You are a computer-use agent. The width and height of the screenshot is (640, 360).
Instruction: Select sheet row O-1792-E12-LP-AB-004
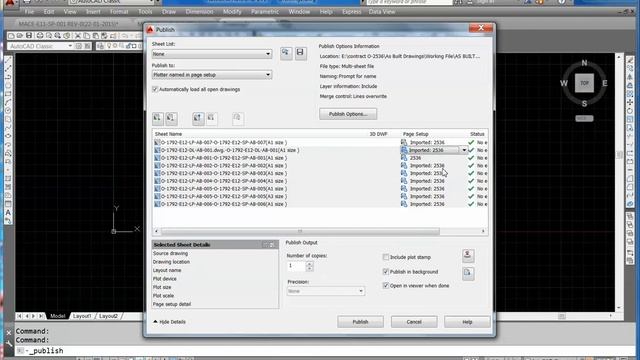click(x=320, y=181)
